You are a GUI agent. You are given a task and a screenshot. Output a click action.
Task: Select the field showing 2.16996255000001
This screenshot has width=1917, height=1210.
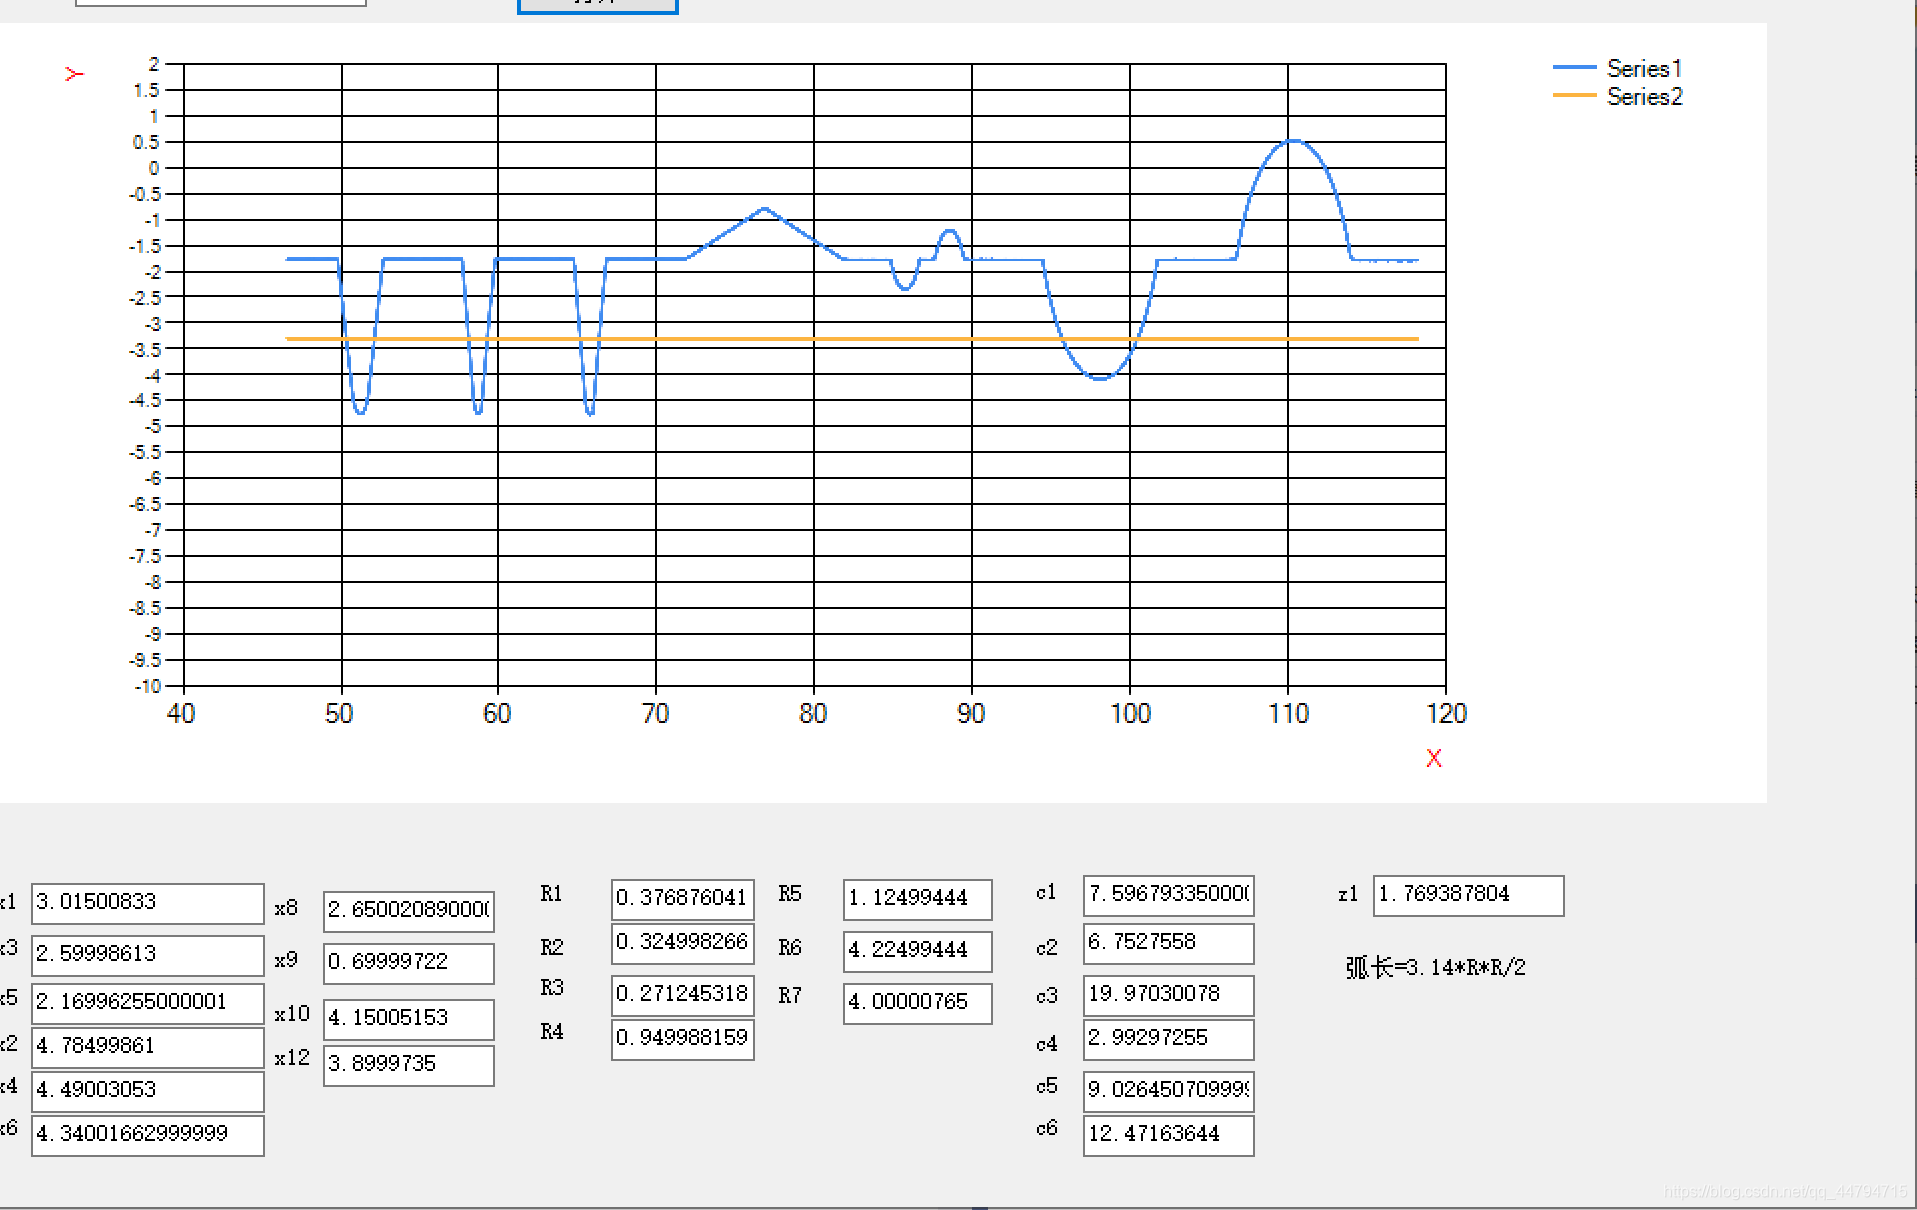pos(148,1003)
